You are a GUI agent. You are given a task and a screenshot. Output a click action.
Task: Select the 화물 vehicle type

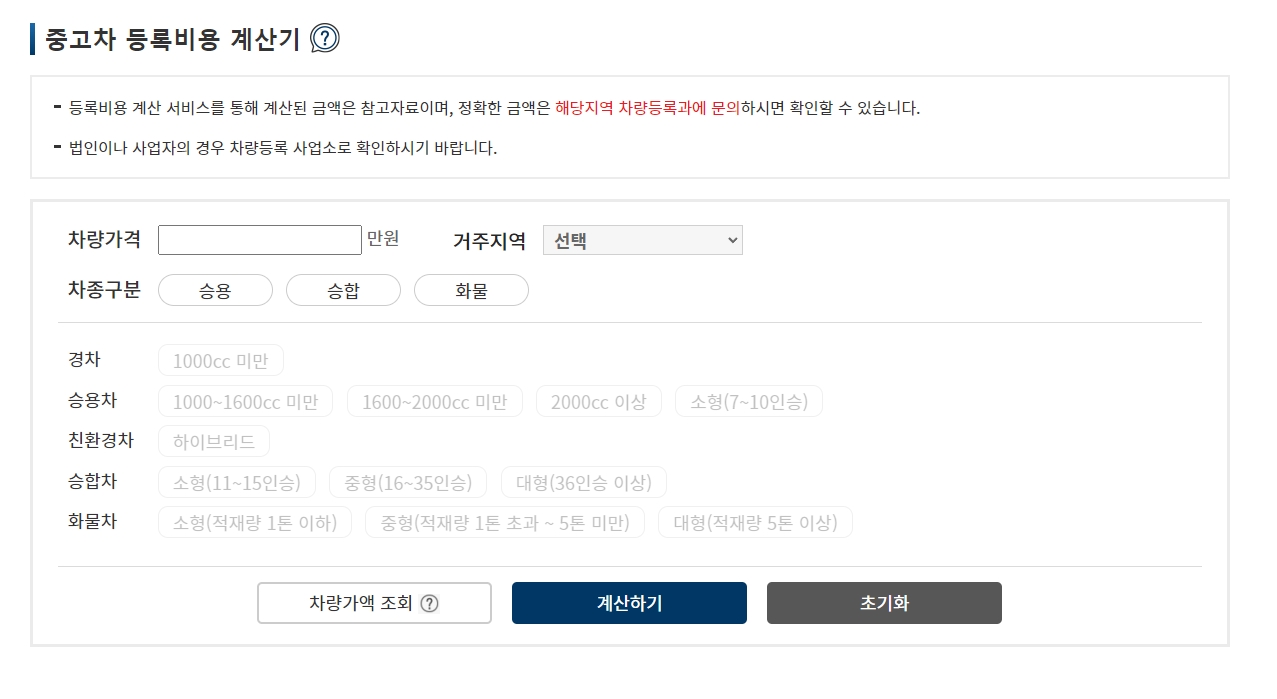pos(471,290)
